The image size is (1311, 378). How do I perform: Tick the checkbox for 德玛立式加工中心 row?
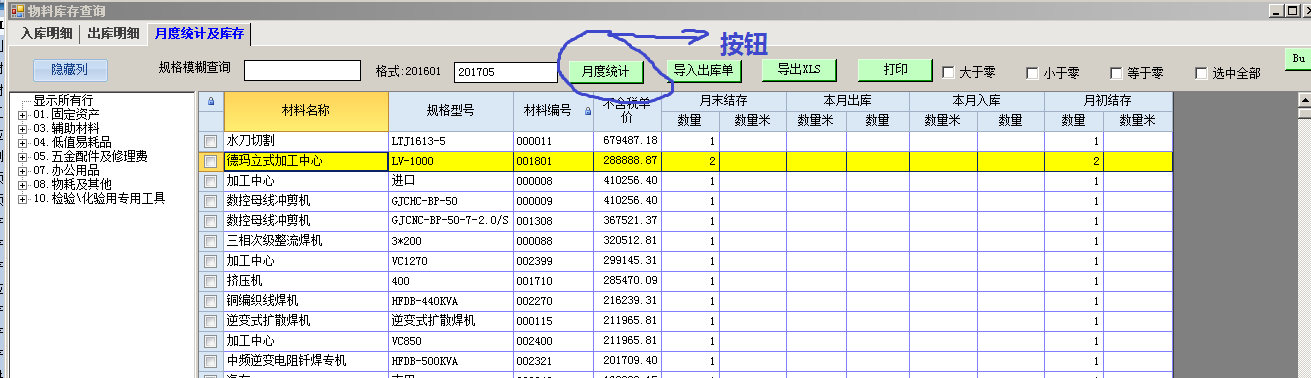[211, 161]
